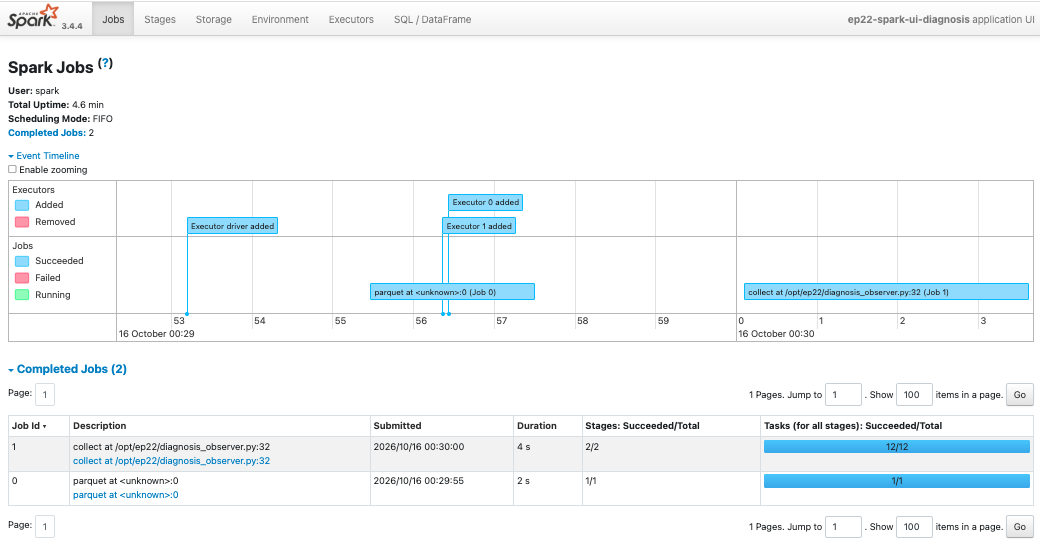The height and width of the screenshot is (548, 1040).
Task: Open the Storage tab
Action: tap(214, 19)
